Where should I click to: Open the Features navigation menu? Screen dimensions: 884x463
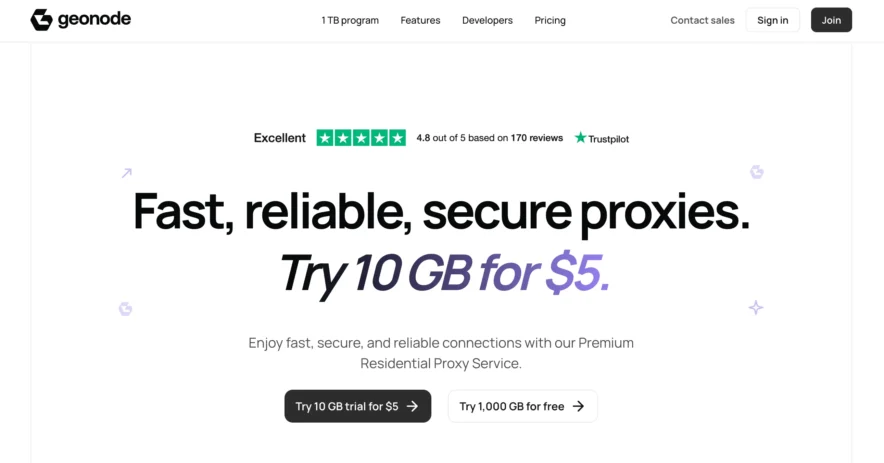(420, 20)
